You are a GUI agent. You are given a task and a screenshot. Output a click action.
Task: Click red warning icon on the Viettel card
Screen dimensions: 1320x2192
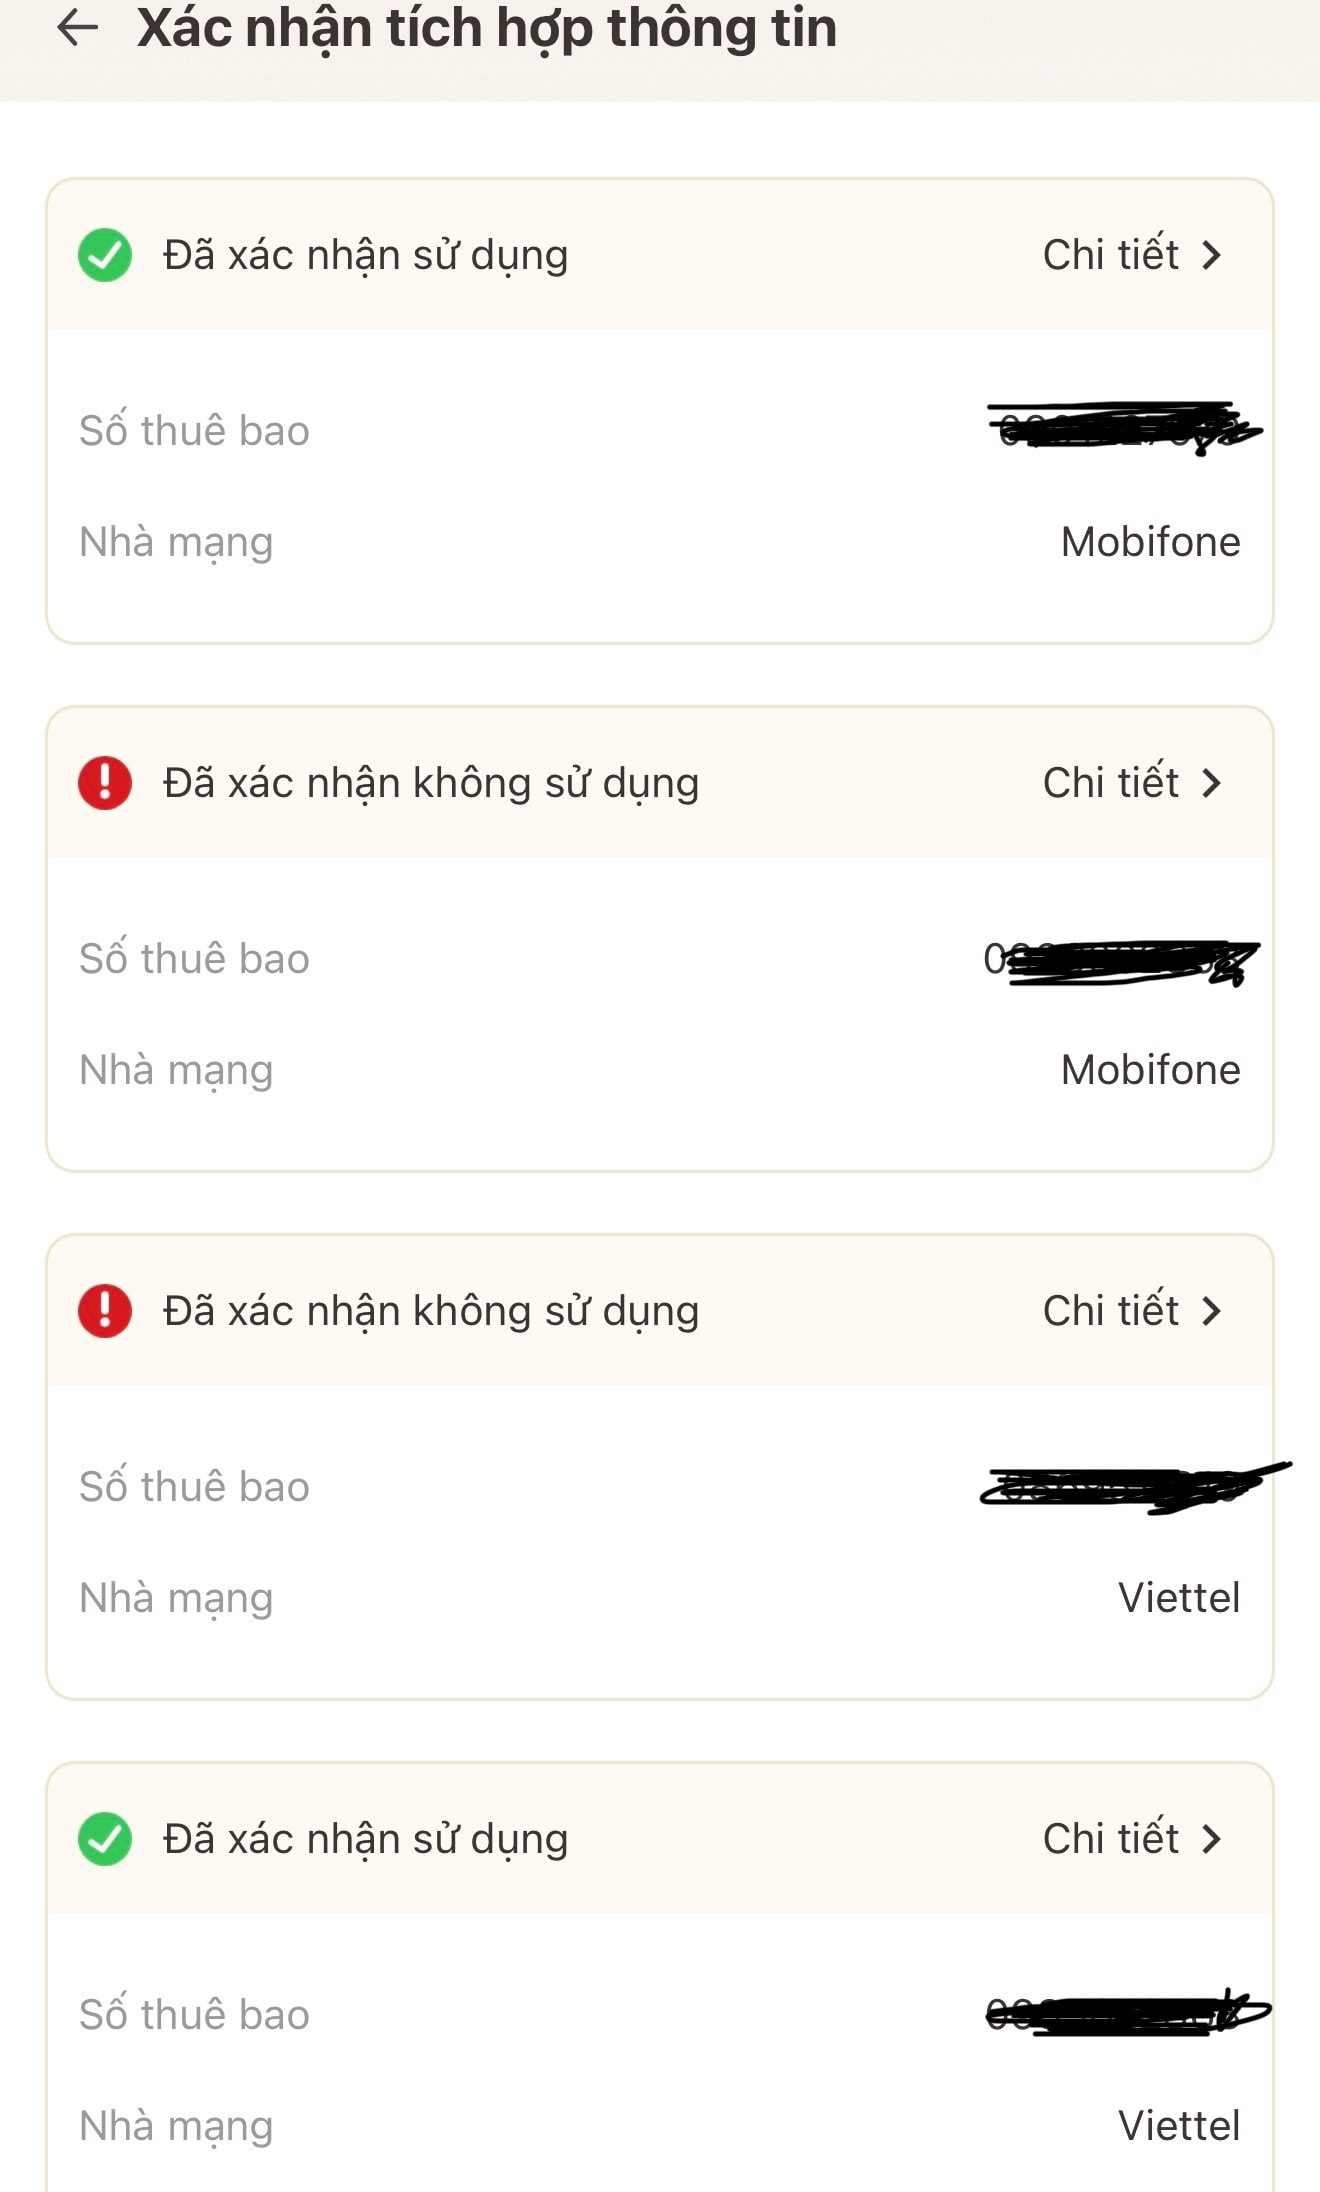pyautogui.click(x=105, y=1311)
